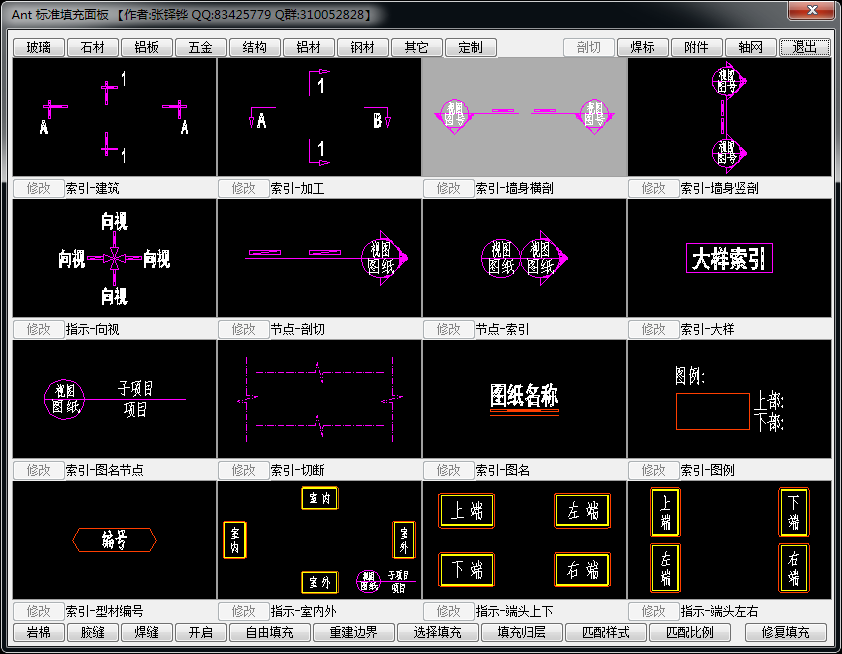Pick the 索引-切断 break line symbol
The height and width of the screenshot is (654, 842).
click(319, 400)
